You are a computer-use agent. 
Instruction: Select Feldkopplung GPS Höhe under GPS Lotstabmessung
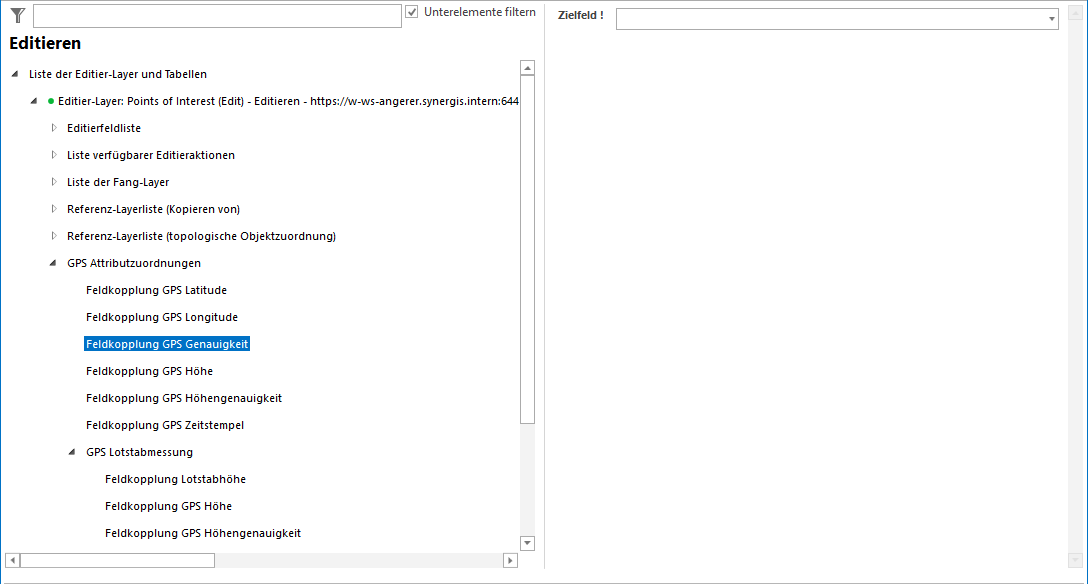(169, 507)
